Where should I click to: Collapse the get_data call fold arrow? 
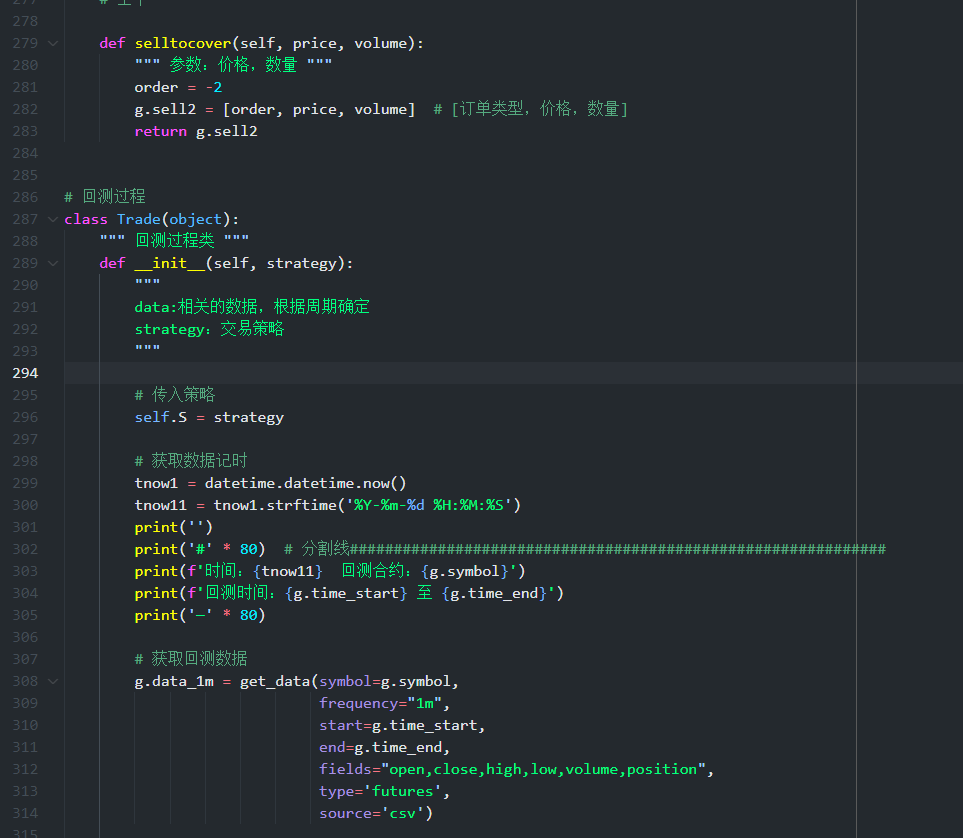[x=53, y=681]
